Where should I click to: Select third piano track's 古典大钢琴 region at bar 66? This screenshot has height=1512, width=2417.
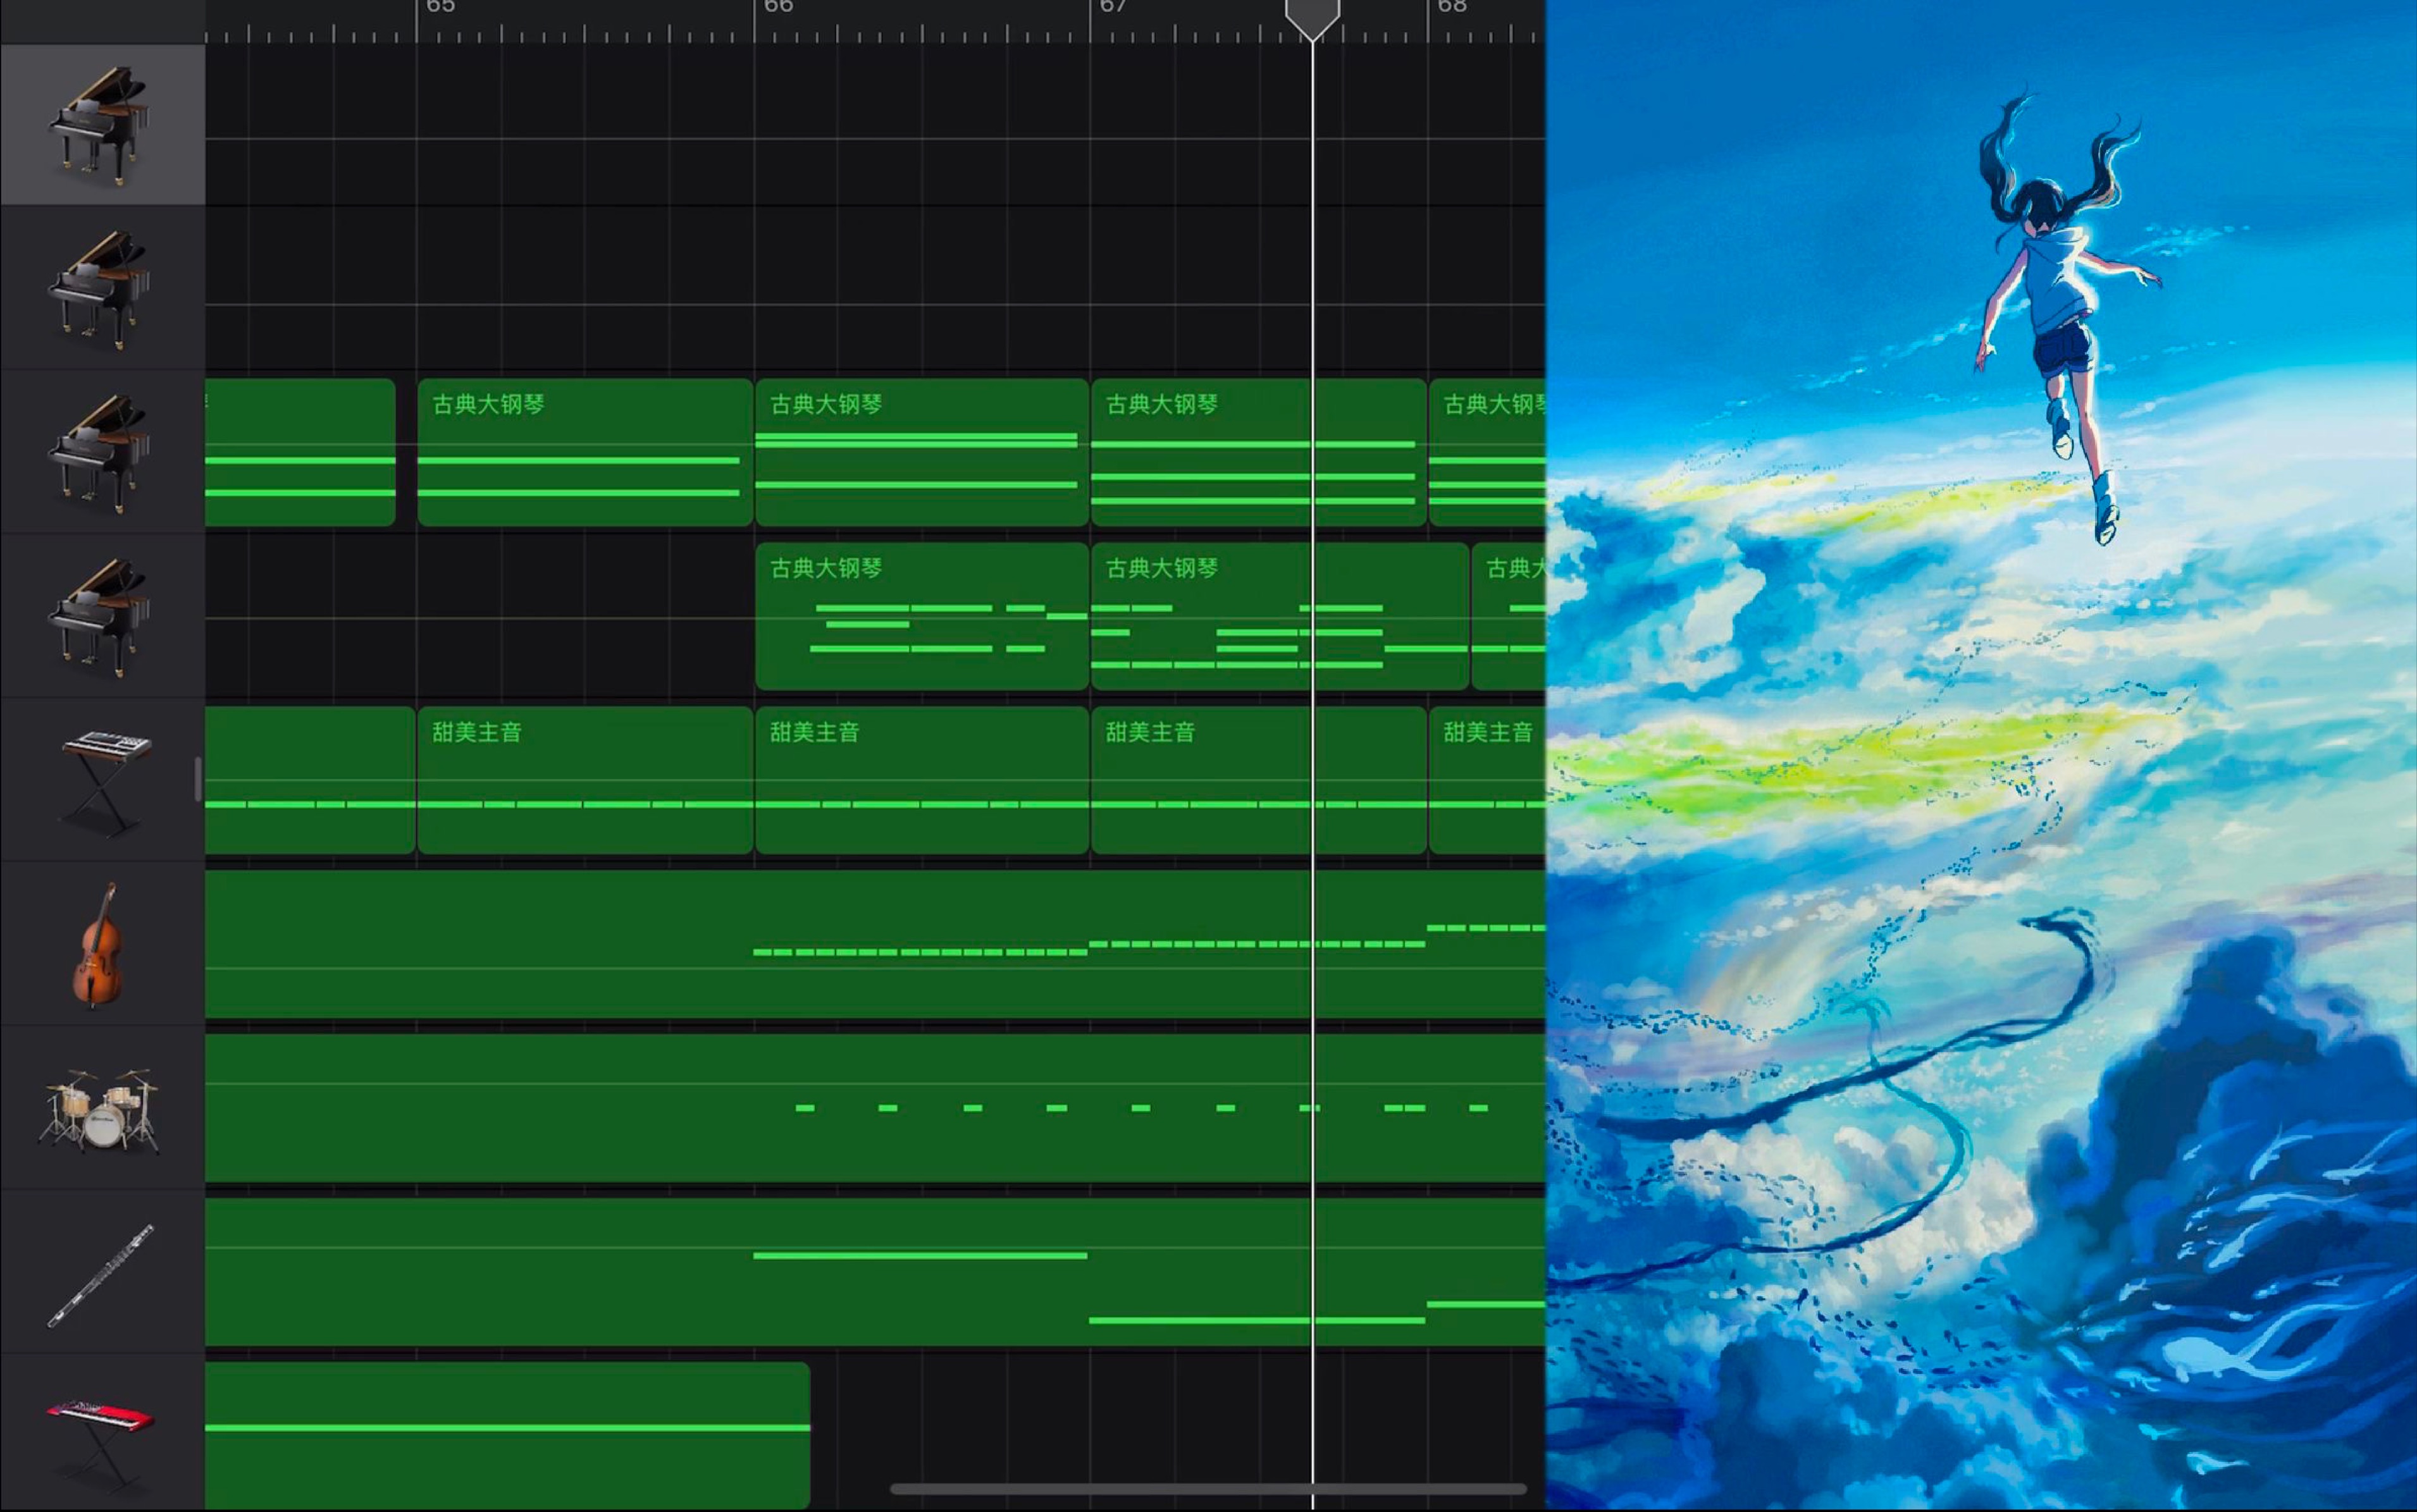(x=922, y=452)
